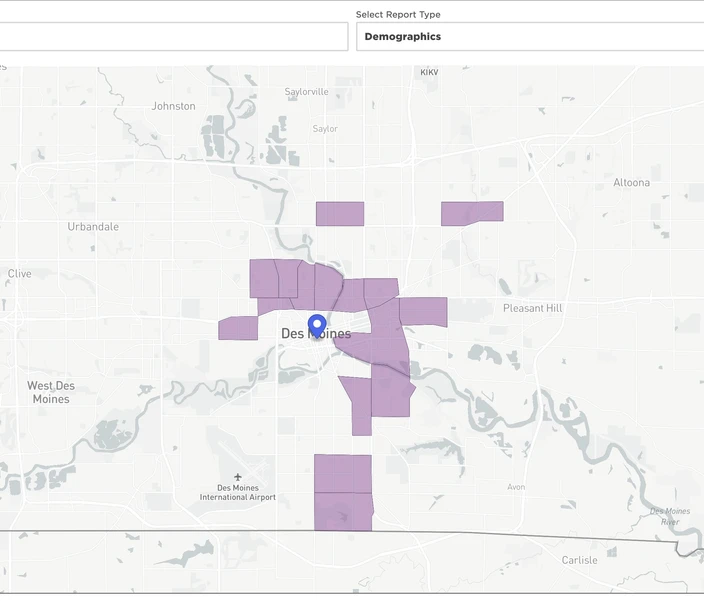Click the Urbandale city label
704x608 pixels.
[x=93, y=227]
